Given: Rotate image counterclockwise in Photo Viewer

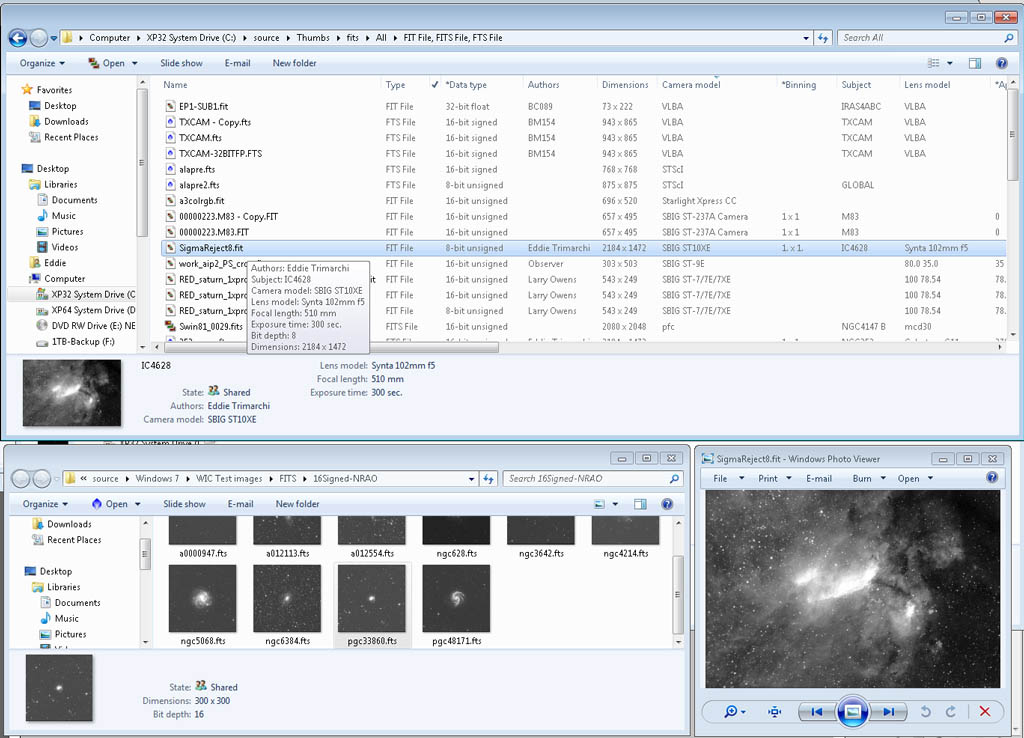Looking at the screenshot, I should point(925,711).
